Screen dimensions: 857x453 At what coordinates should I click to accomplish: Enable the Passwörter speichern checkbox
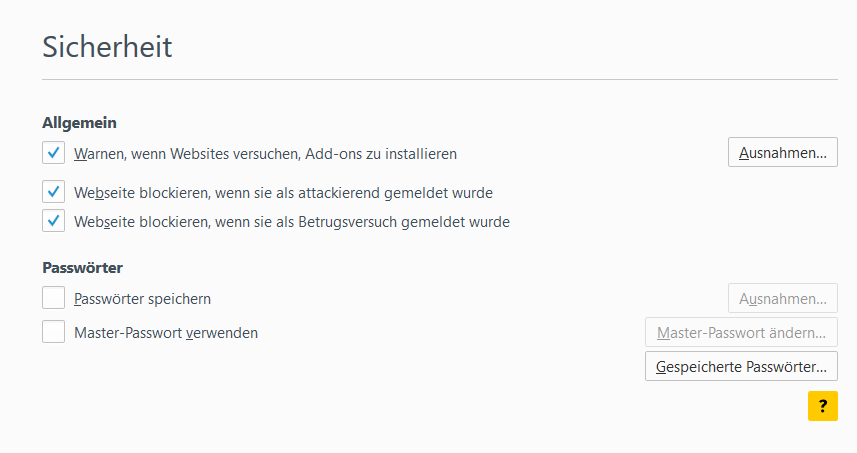pos(54,298)
